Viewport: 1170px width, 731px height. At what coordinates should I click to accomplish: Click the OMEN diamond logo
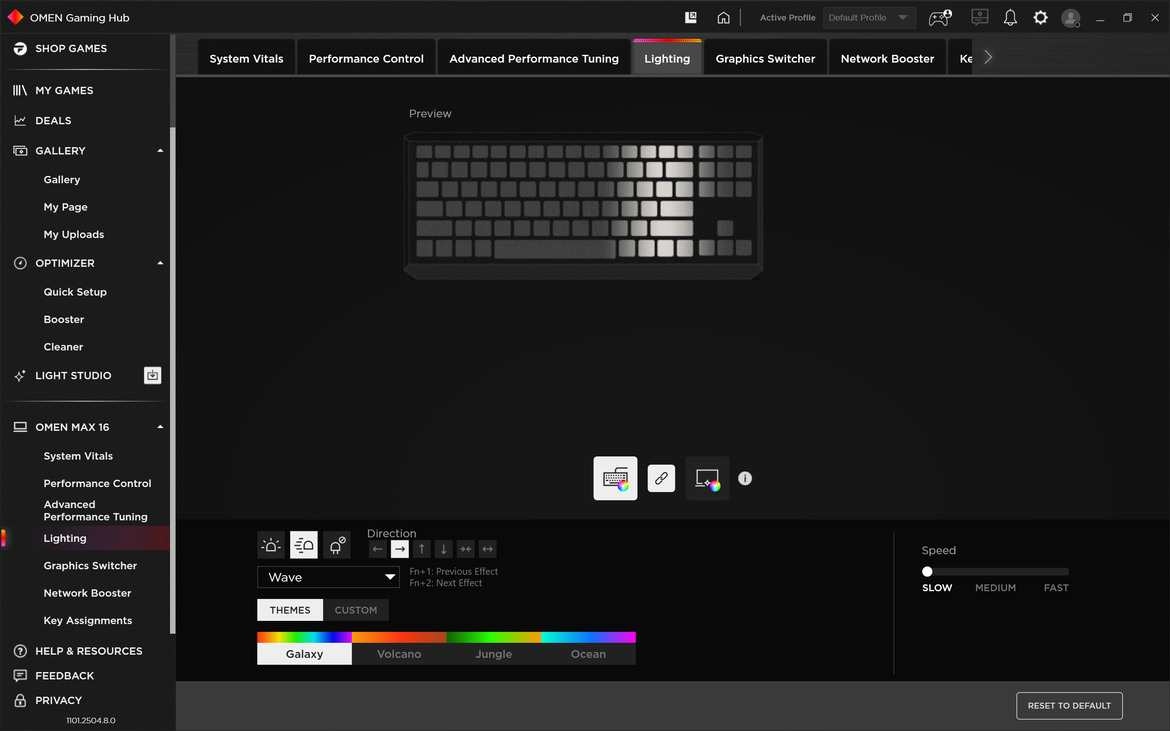(15, 16)
